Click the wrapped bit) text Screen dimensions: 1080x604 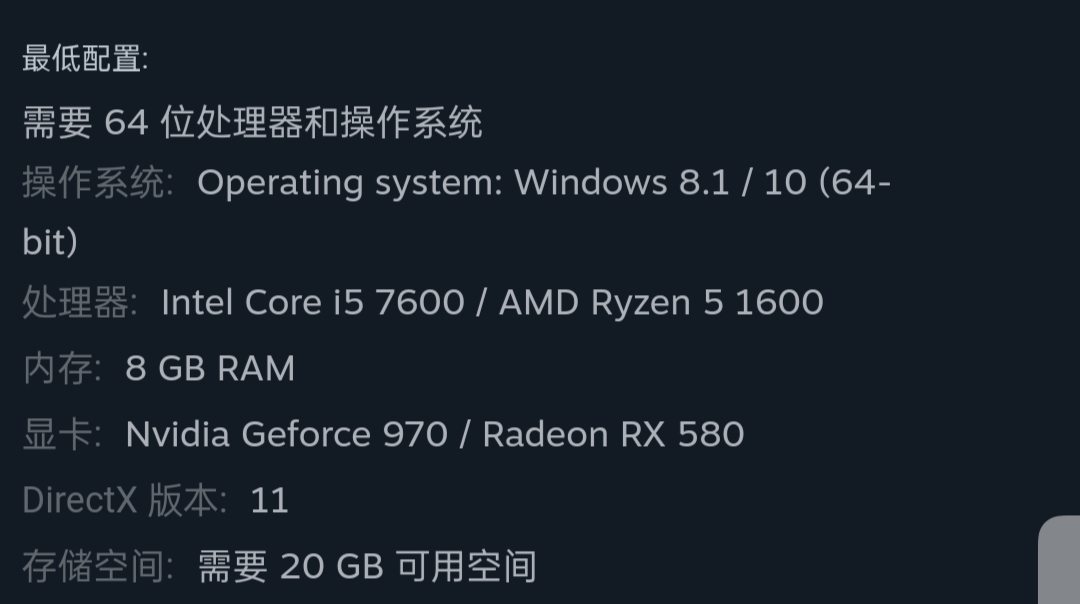50,242
